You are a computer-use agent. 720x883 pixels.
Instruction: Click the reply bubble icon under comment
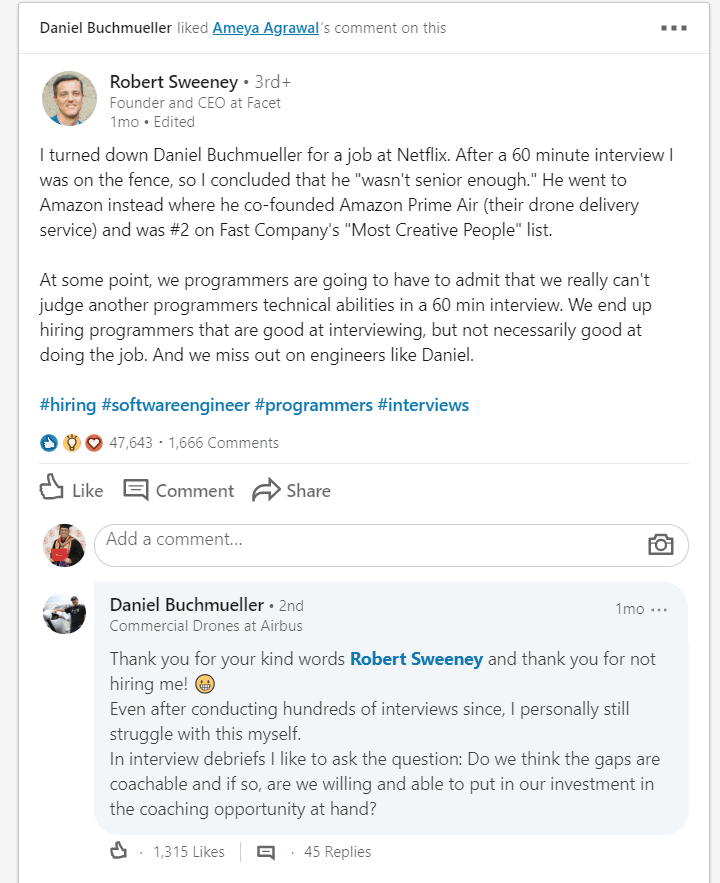pyautogui.click(x=266, y=852)
